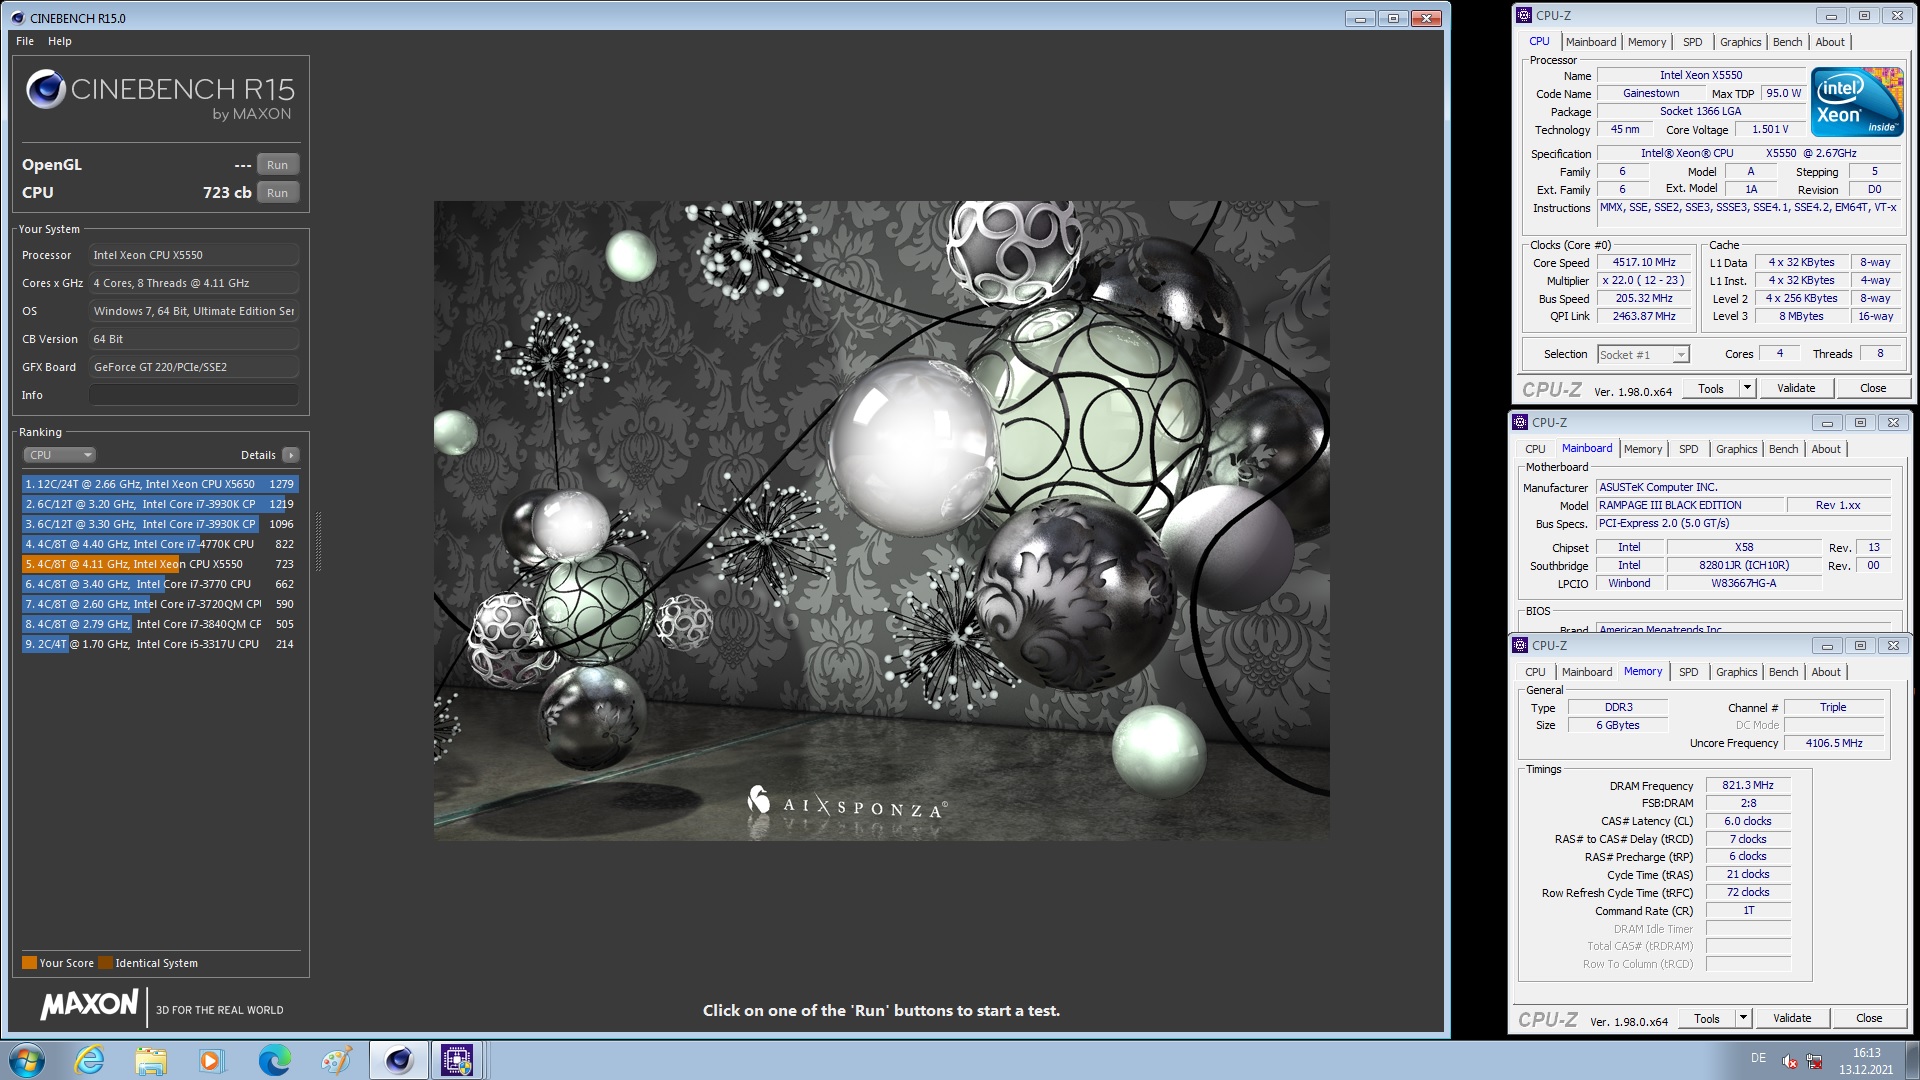Open the CPU ranking type dropdown
Screen dimensions: 1920x1080
(x=60, y=455)
